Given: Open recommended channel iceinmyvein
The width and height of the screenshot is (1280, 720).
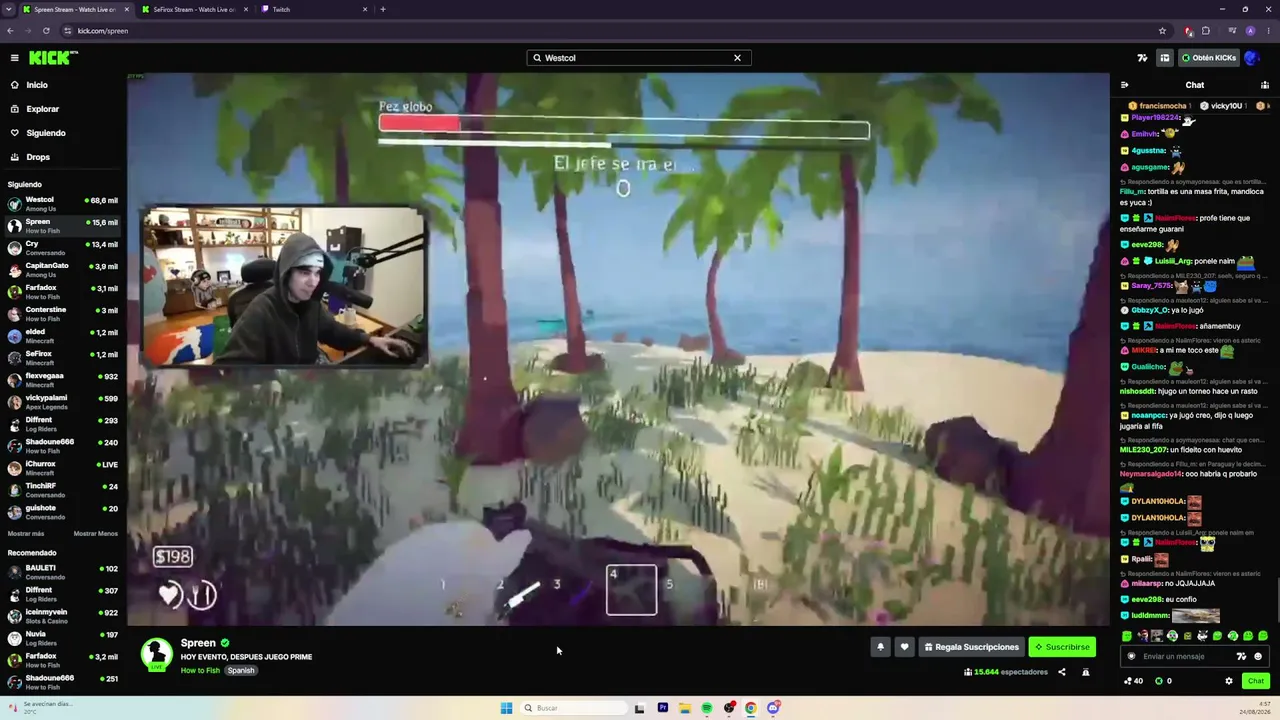Looking at the screenshot, I should 62,616.
